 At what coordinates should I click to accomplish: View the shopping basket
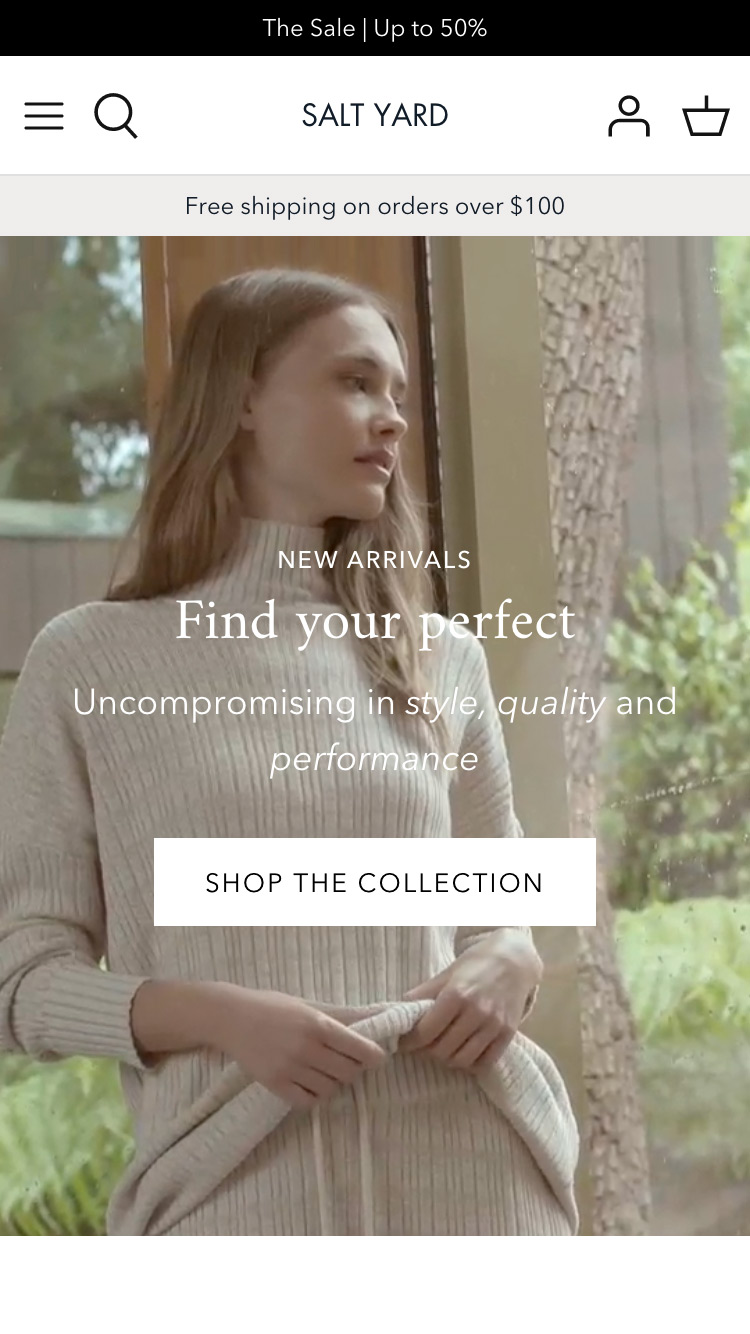coord(706,116)
